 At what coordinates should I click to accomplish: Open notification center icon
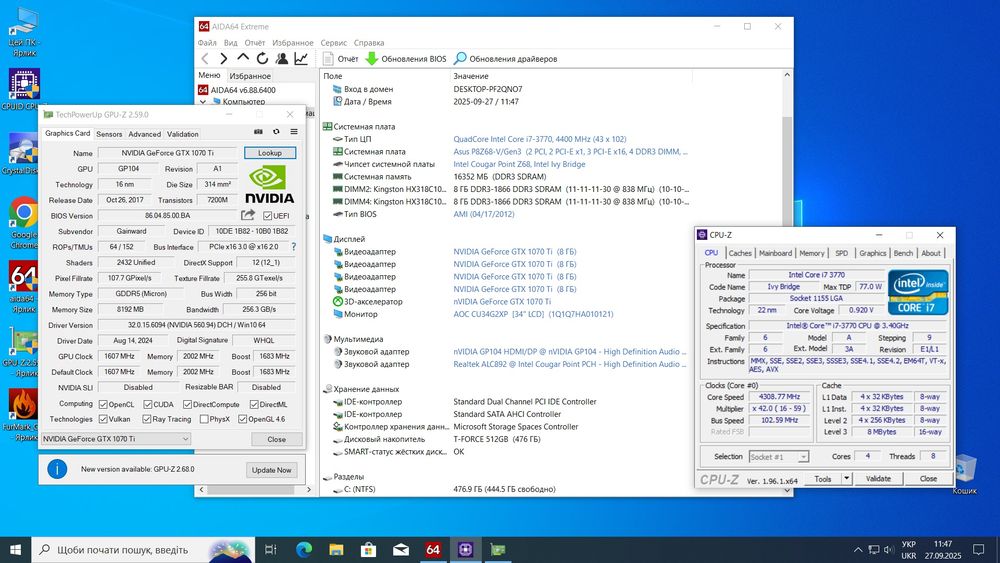point(978,550)
